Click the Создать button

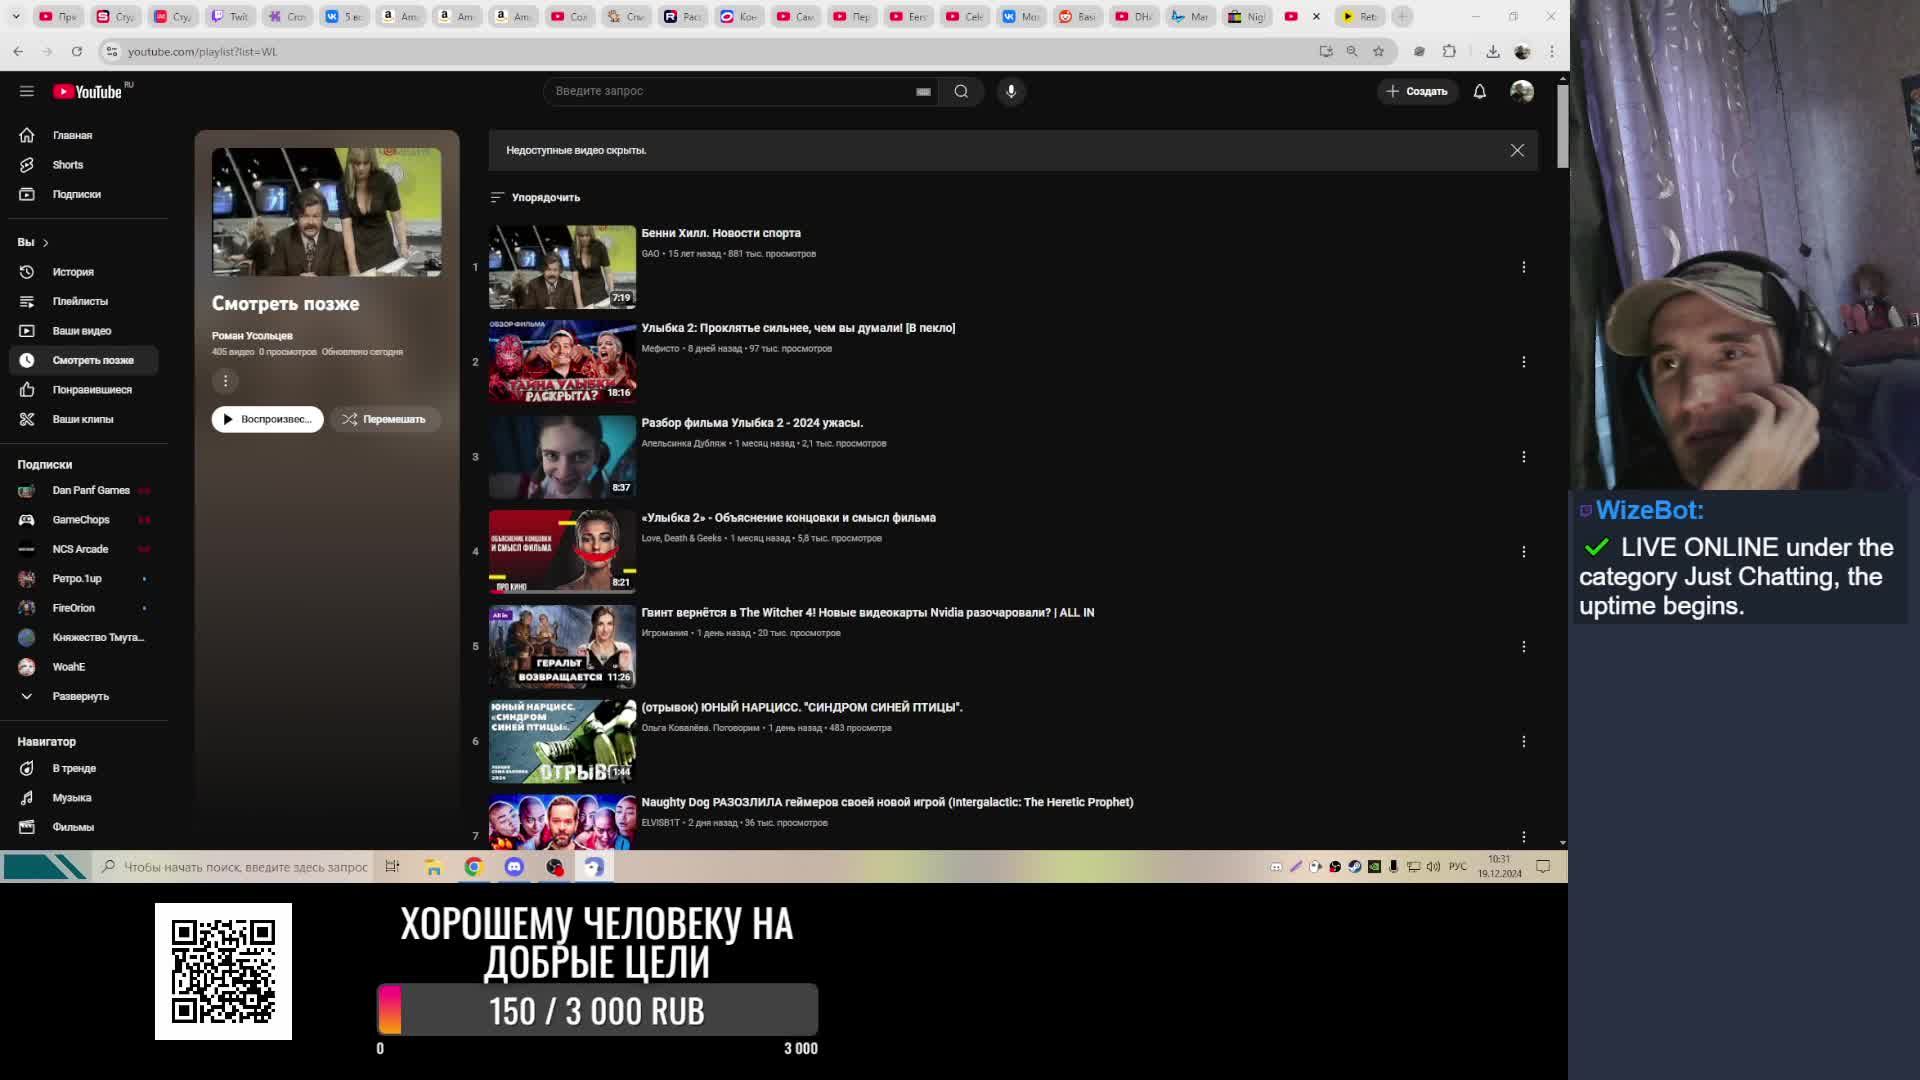[x=1417, y=91]
